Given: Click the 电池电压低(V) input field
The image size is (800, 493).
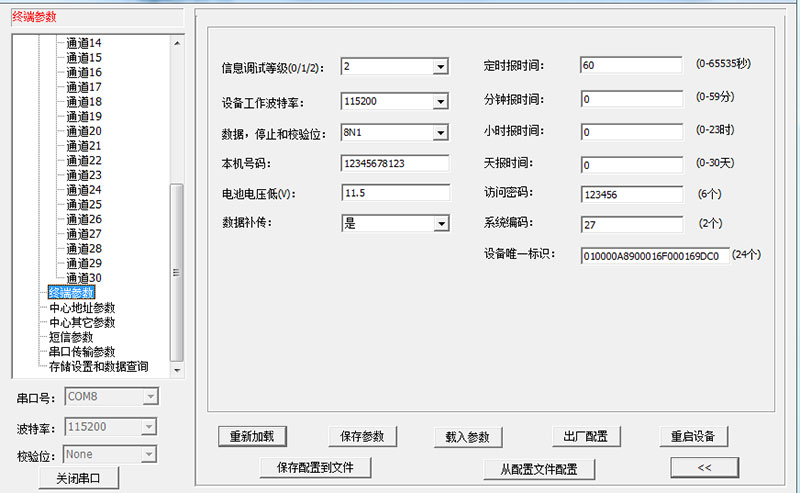Looking at the screenshot, I should pos(395,193).
